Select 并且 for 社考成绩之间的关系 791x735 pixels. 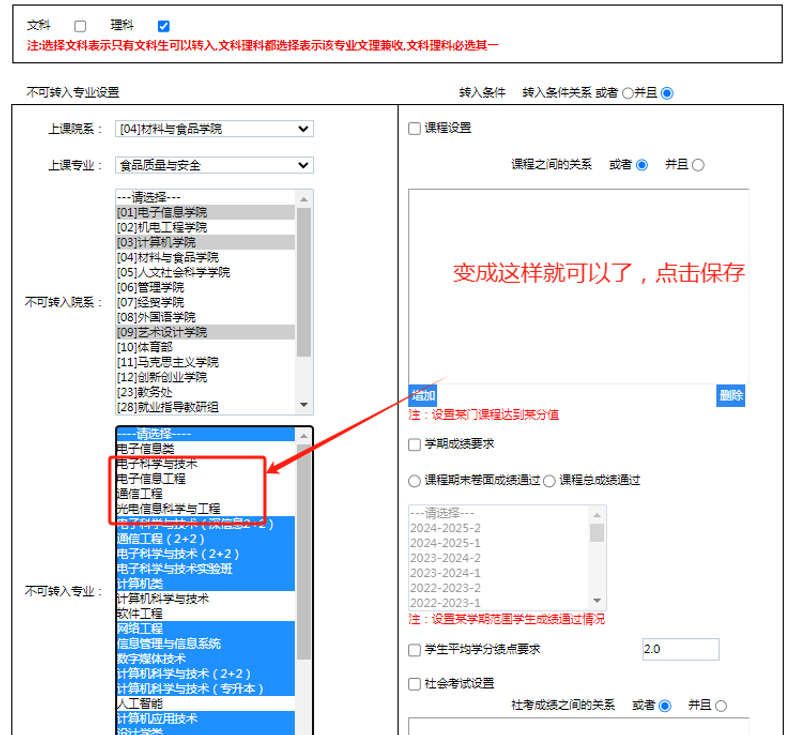[721, 706]
